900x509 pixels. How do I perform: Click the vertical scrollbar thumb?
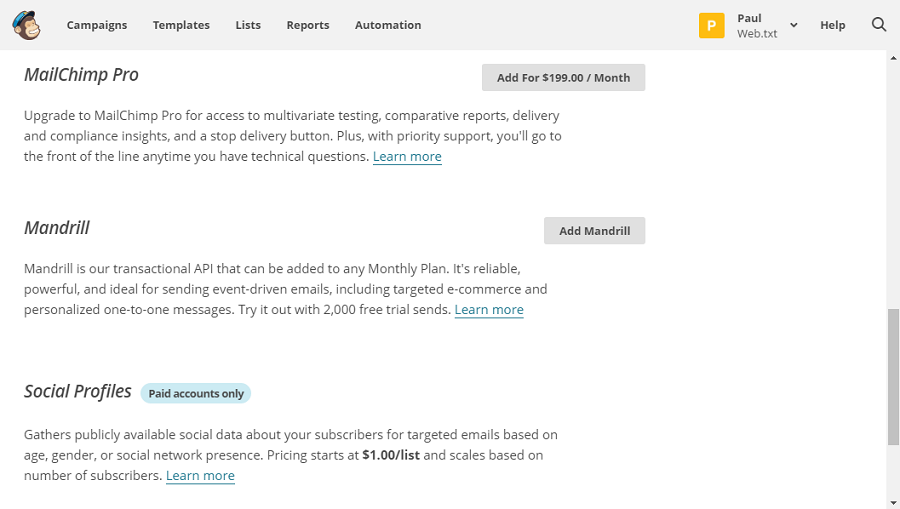pos(893,377)
